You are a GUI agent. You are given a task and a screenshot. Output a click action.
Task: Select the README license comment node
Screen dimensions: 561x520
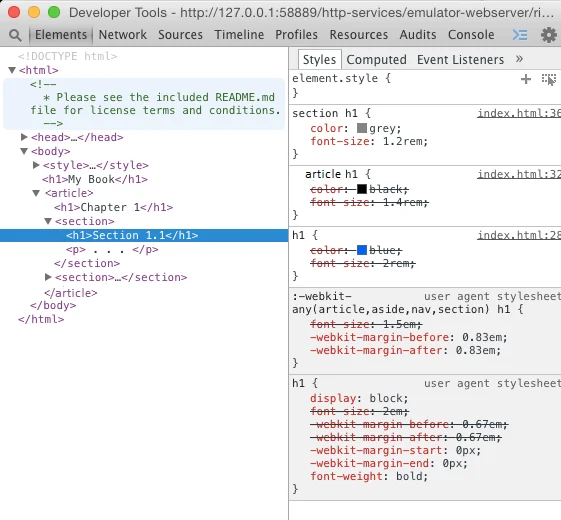point(144,104)
